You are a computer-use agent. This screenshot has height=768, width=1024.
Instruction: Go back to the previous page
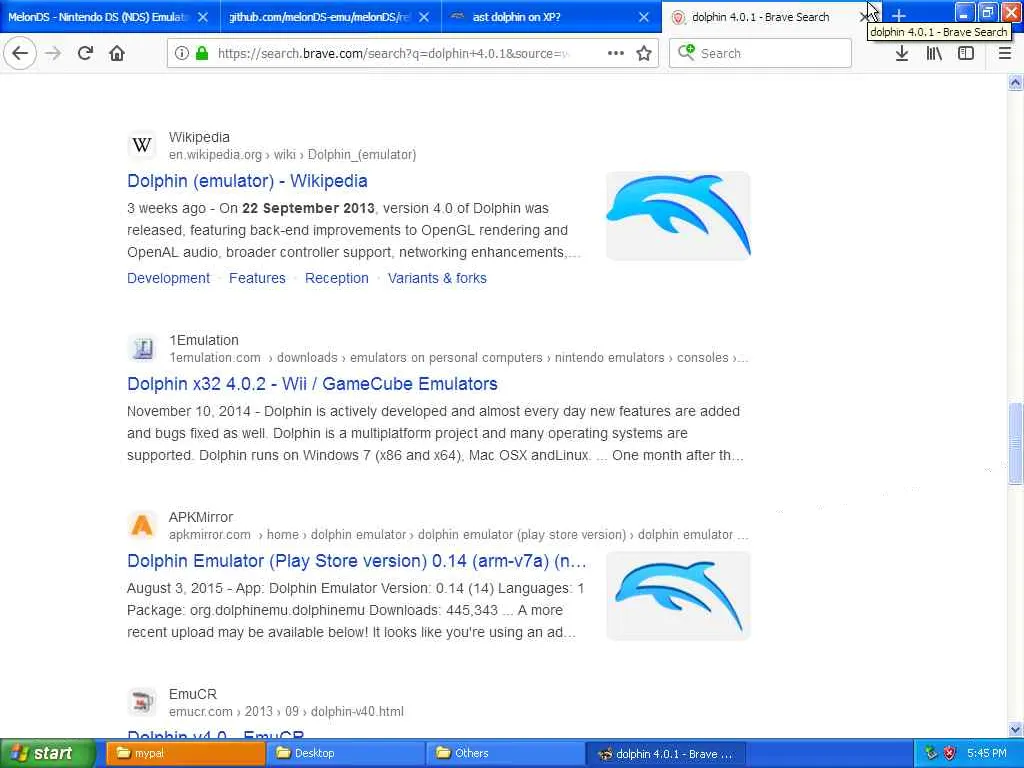point(20,53)
